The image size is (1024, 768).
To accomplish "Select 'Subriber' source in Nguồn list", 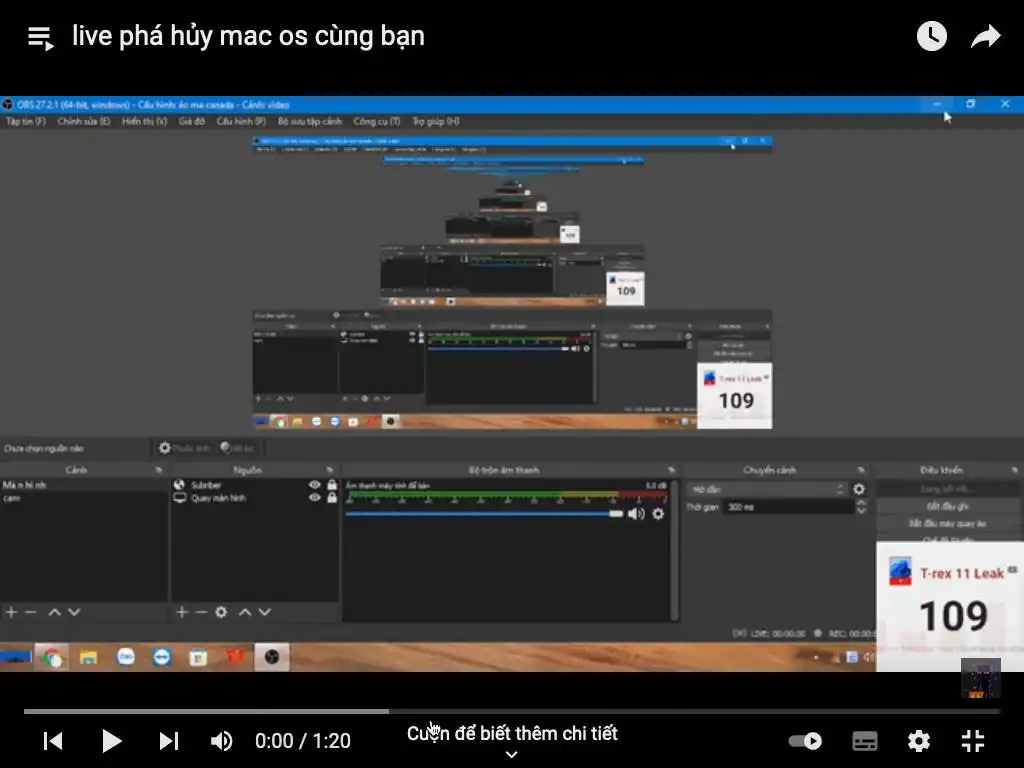I will [206, 485].
